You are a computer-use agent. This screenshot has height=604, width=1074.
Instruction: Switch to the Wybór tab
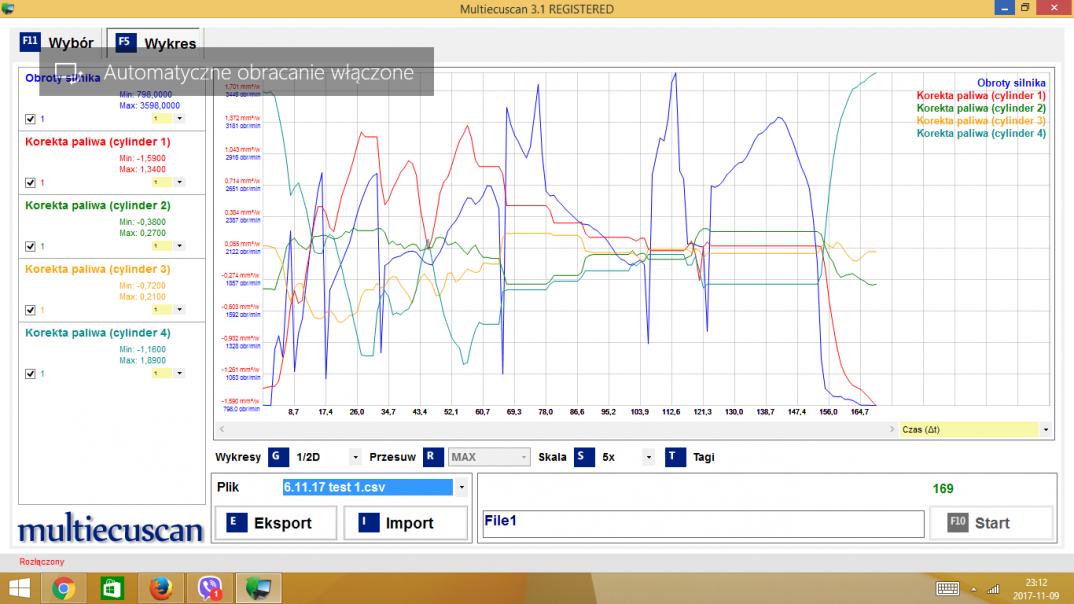pos(58,43)
